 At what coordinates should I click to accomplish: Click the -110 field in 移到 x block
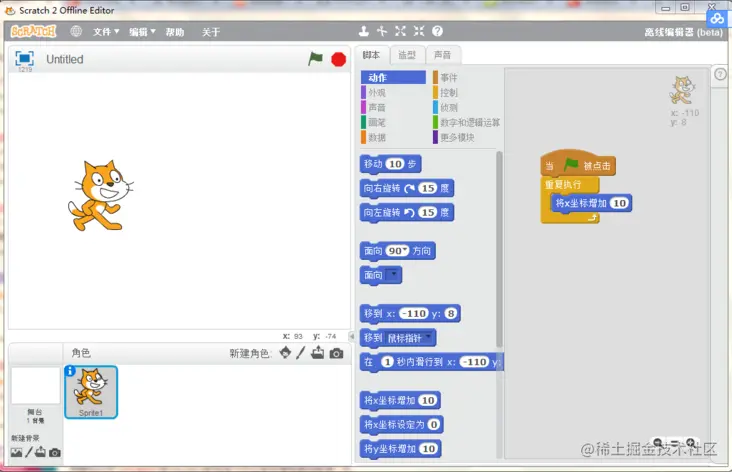tap(415, 313)
